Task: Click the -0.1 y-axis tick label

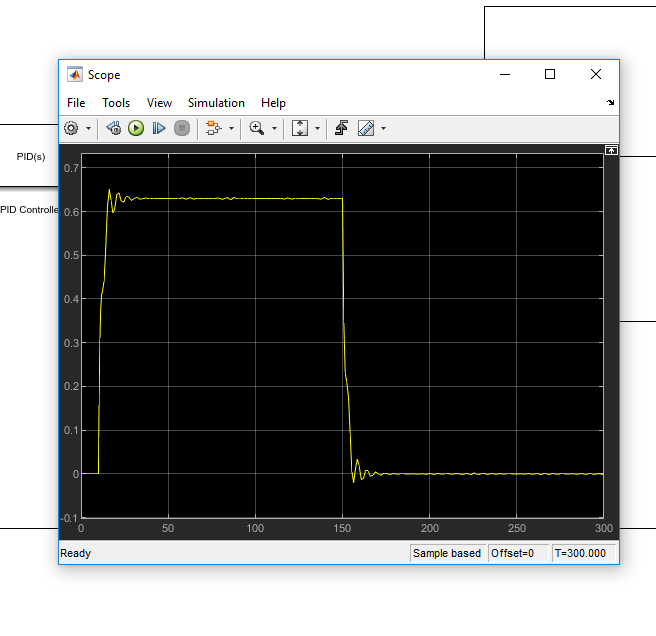Action: (x=69, y=518)
